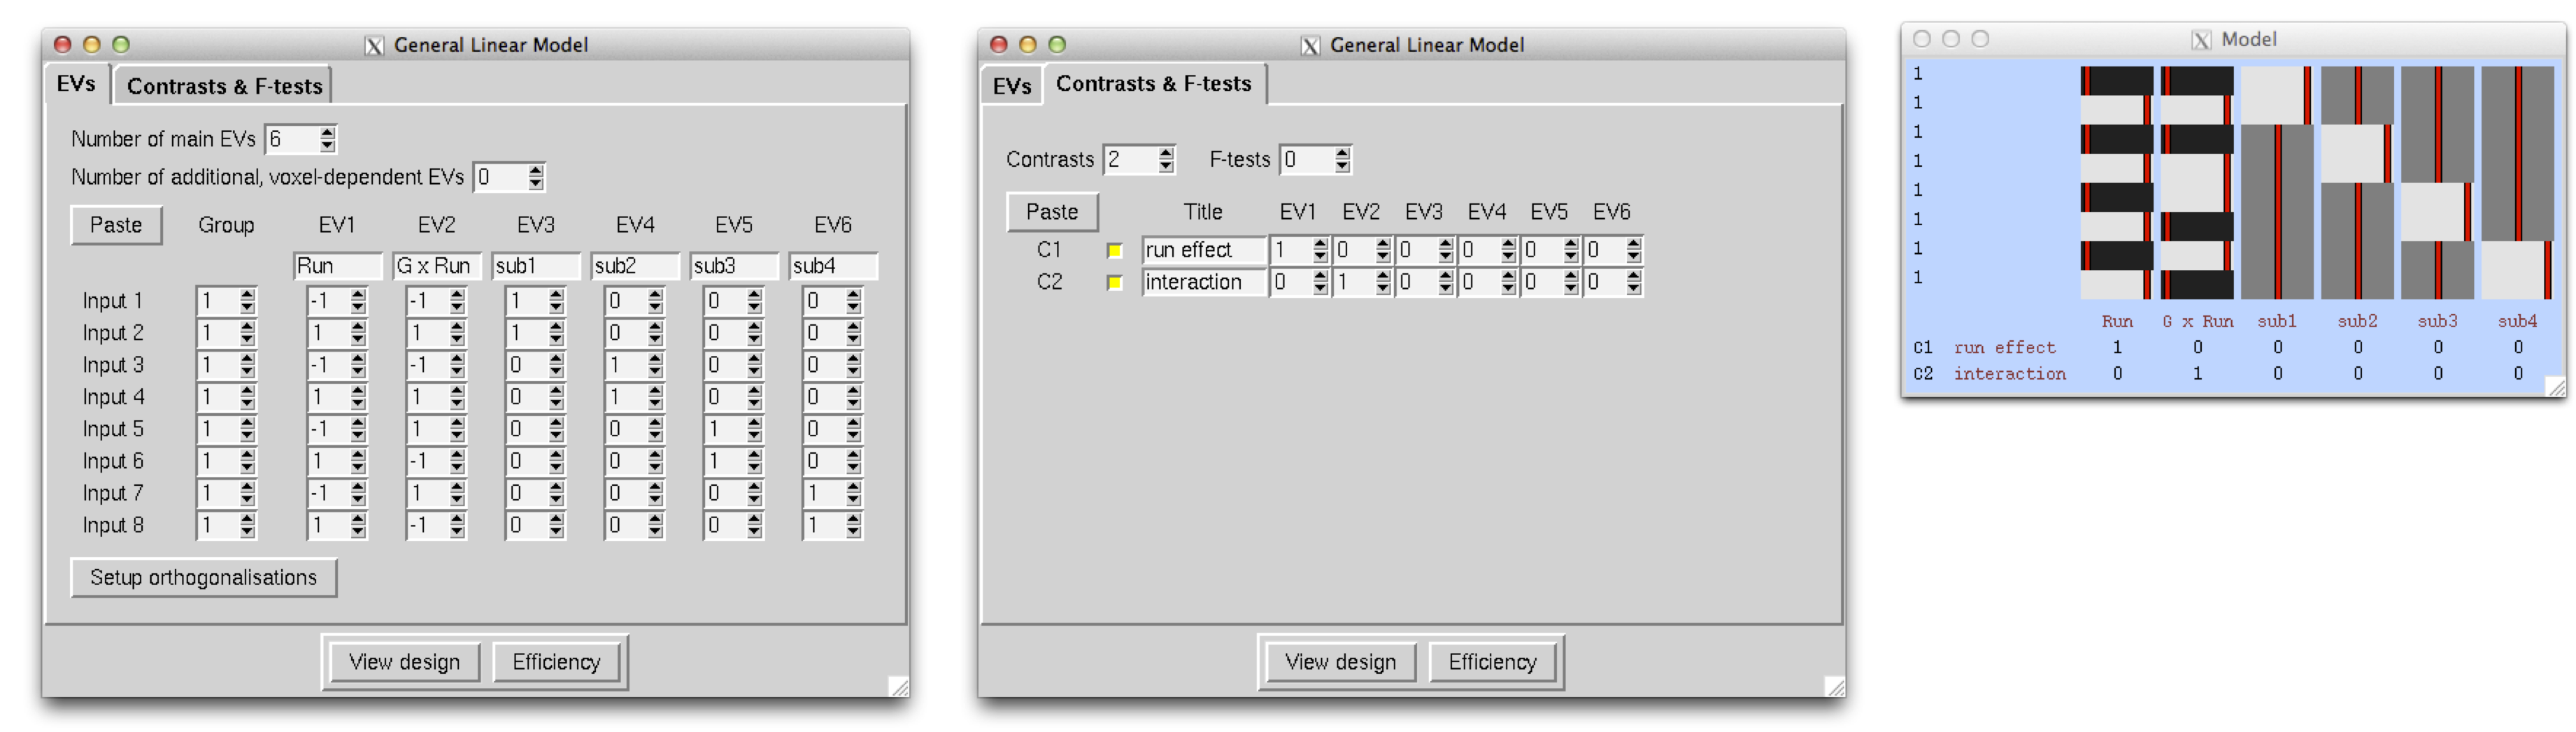Viewport: 2576px width, 732px height.
Task: Toggle the yellow checkbox for contrast C2
Action: click(1114, 283)
